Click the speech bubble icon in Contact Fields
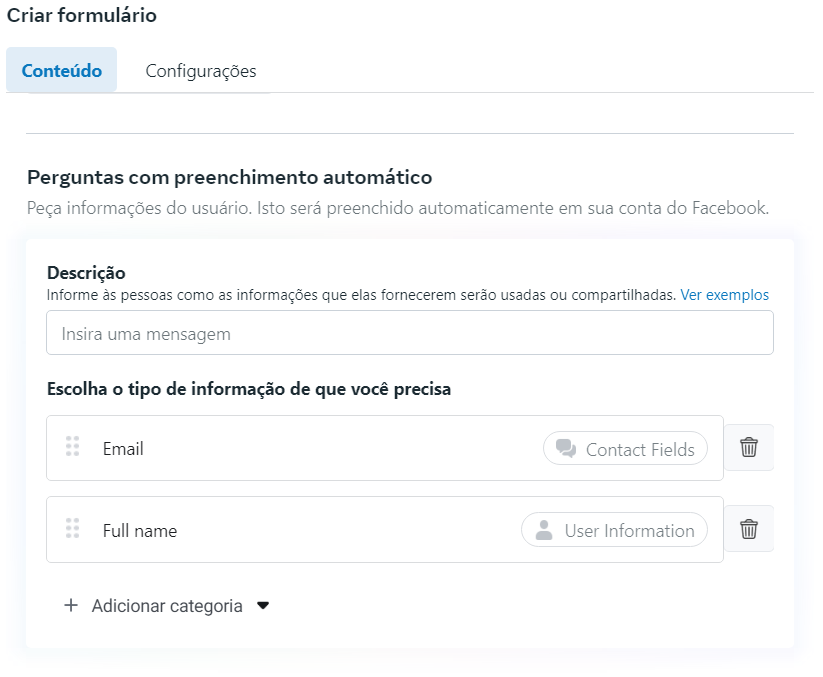Screen dimensions: 823x677 point(566,449)
